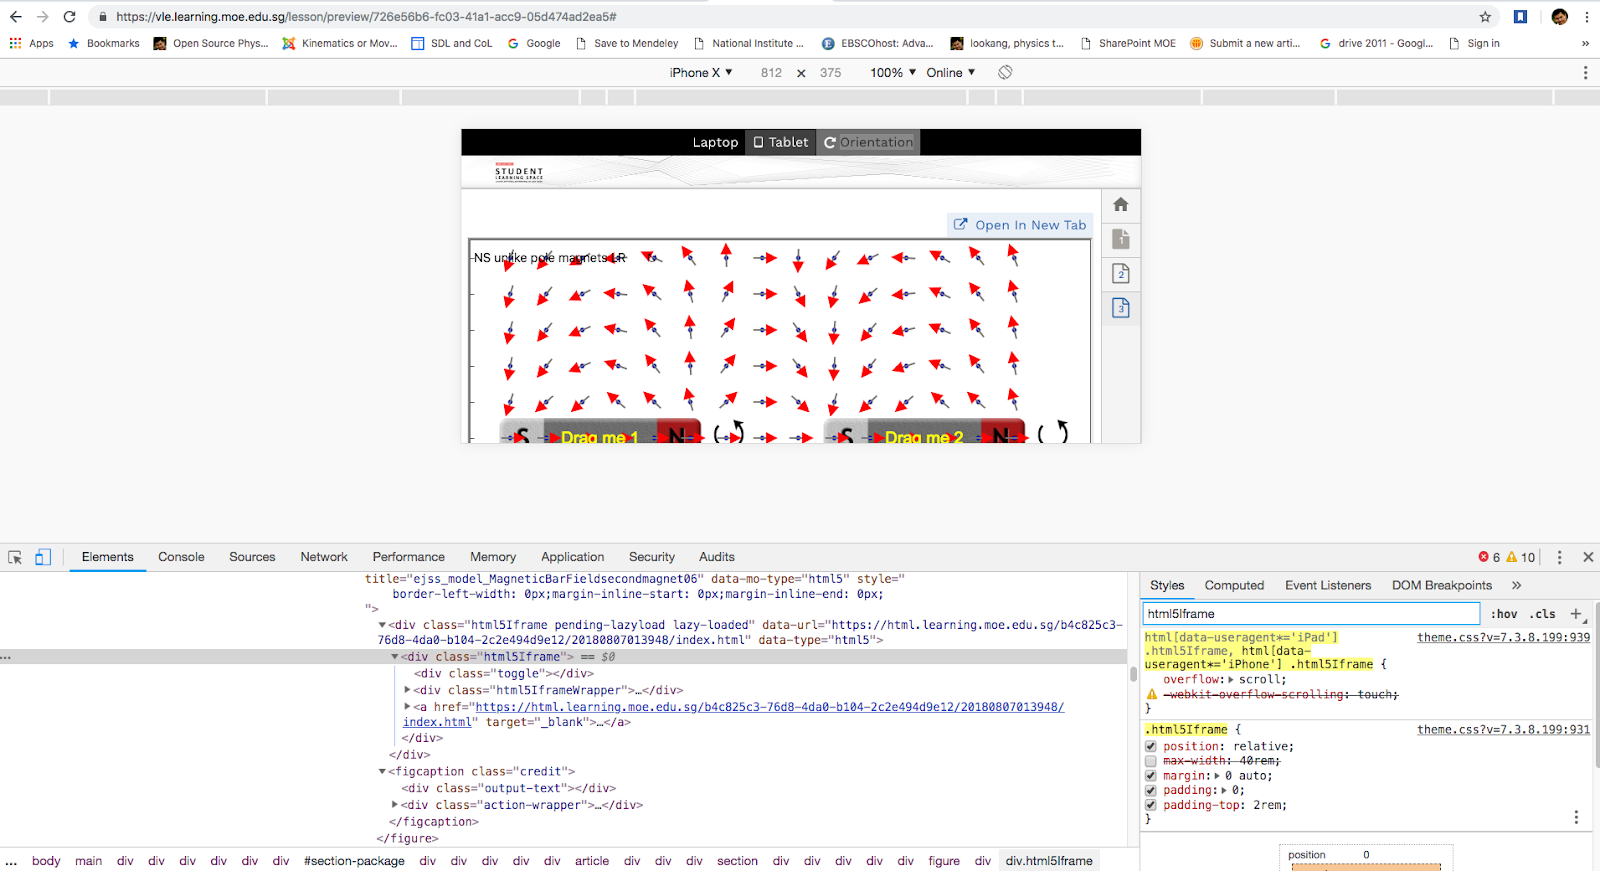
Task: Show more Styles pane tabs via double chevron
Action: (x=1516, y=585)
